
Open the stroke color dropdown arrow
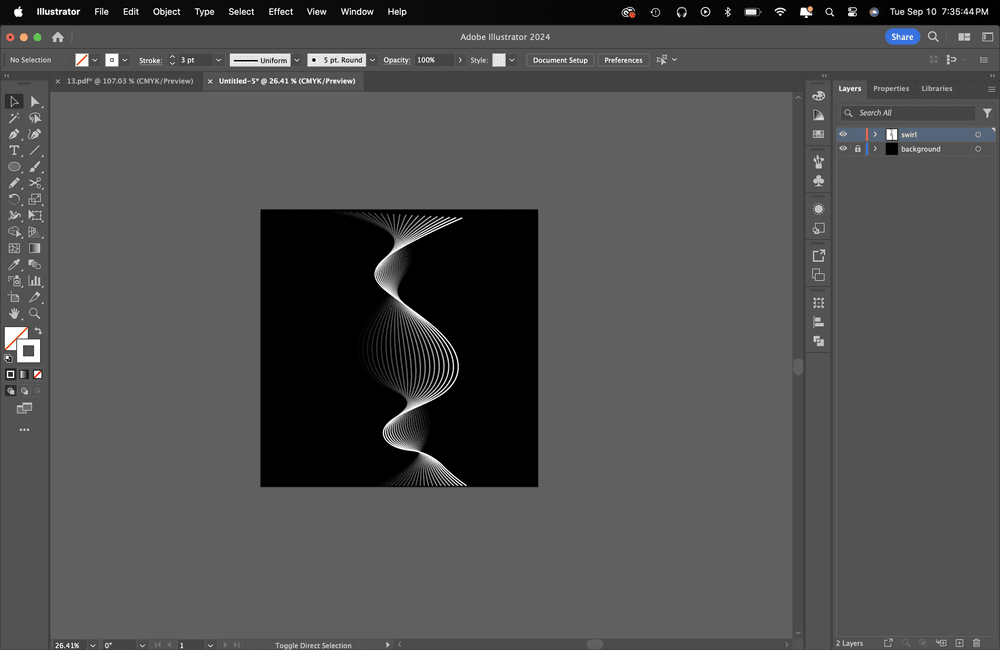tap(125, 60)
